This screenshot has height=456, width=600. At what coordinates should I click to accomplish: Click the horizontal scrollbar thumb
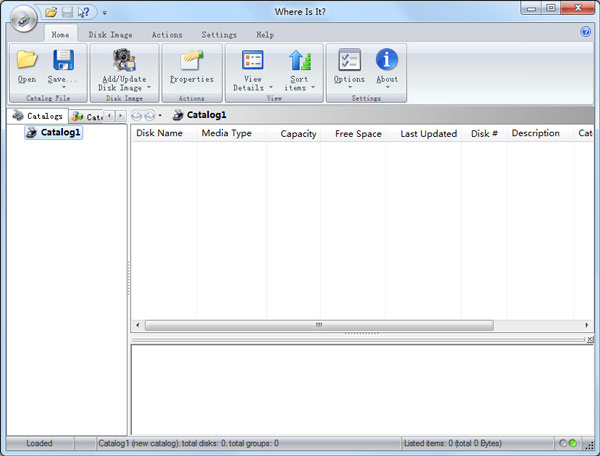319,325
